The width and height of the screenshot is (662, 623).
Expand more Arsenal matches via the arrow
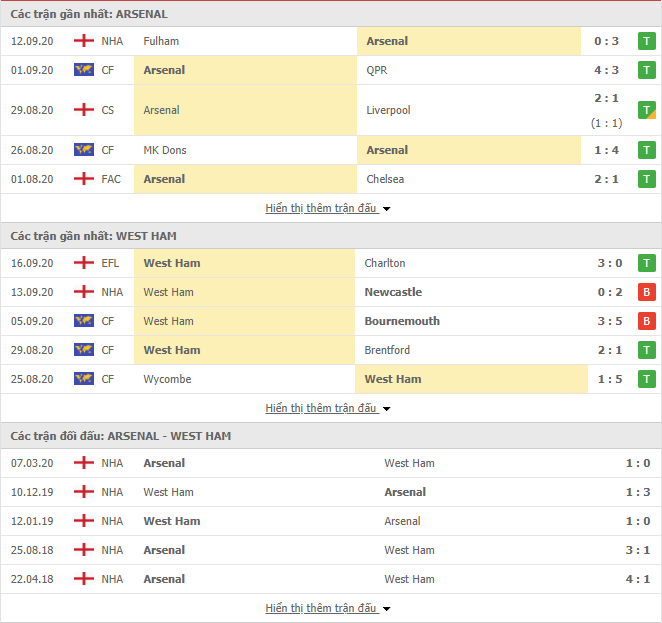(x=386, y=209)
